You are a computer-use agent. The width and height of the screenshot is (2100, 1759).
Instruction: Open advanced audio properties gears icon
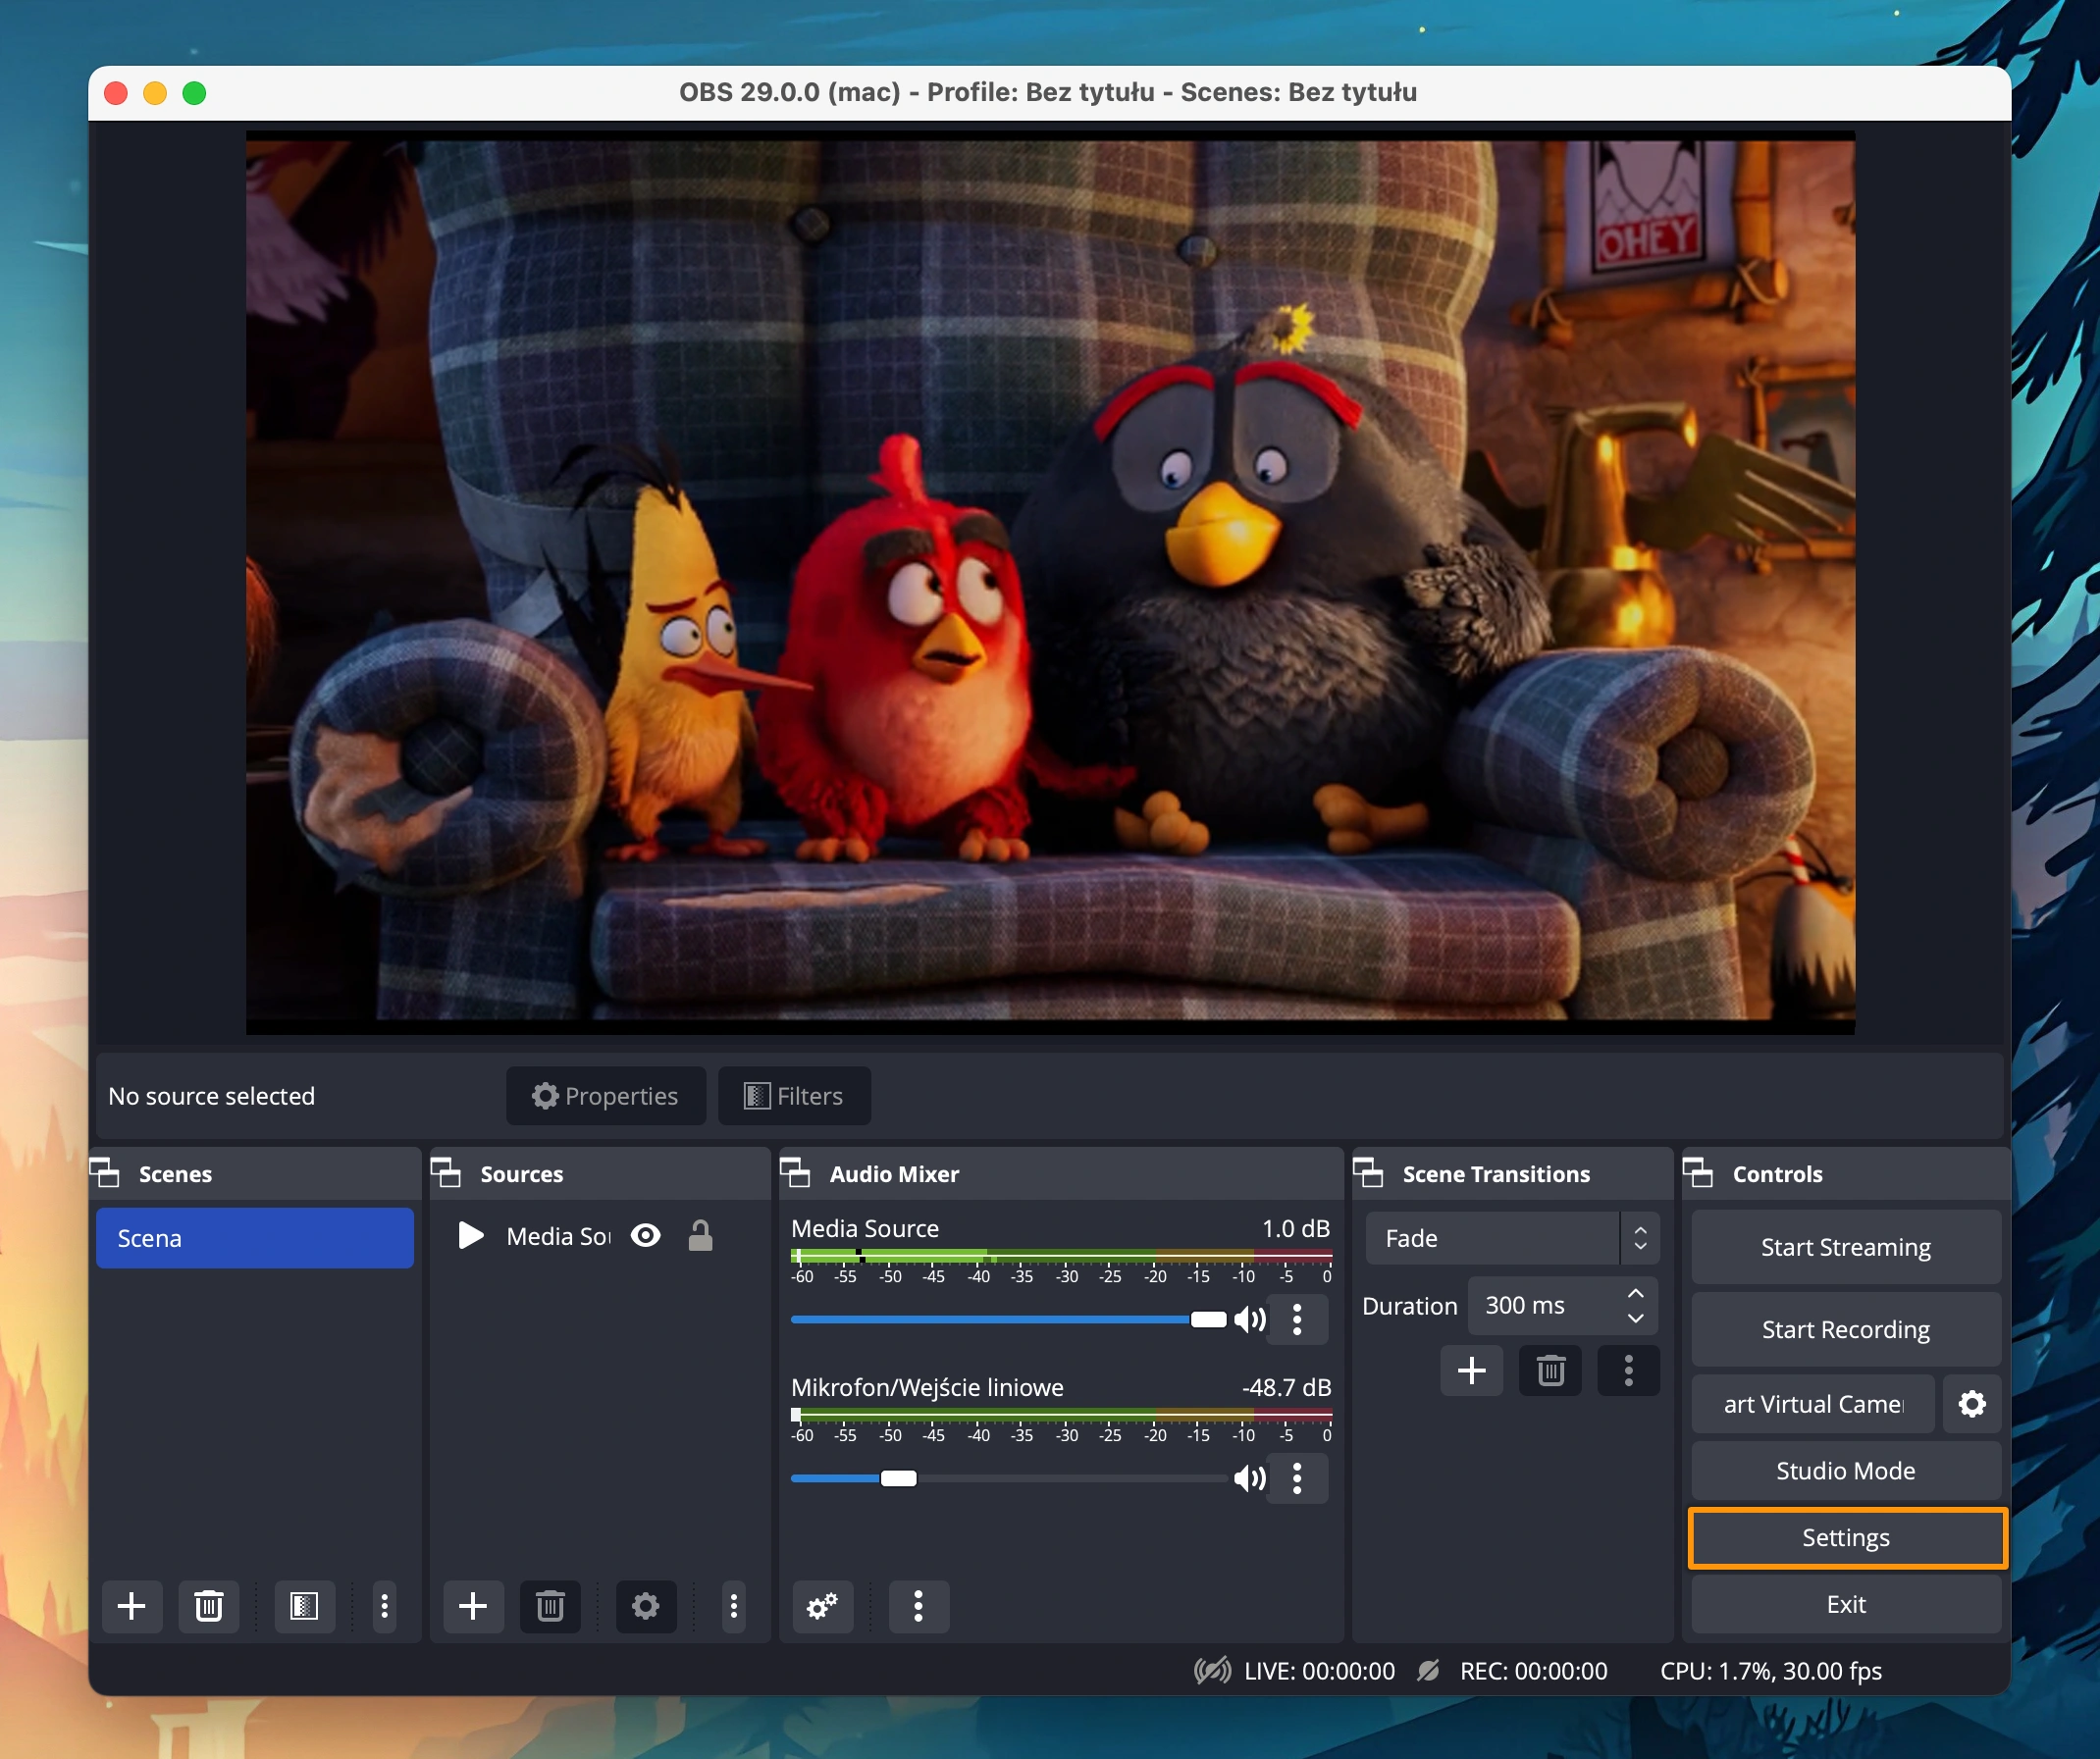pyautogui.click(x=822, y=1606)
